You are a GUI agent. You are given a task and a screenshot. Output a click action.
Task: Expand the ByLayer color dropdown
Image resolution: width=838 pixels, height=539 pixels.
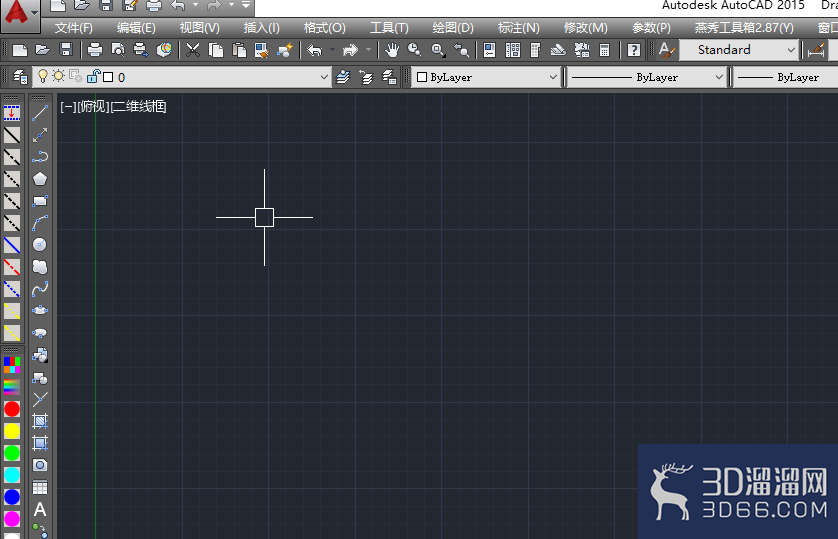click(553, 77)
